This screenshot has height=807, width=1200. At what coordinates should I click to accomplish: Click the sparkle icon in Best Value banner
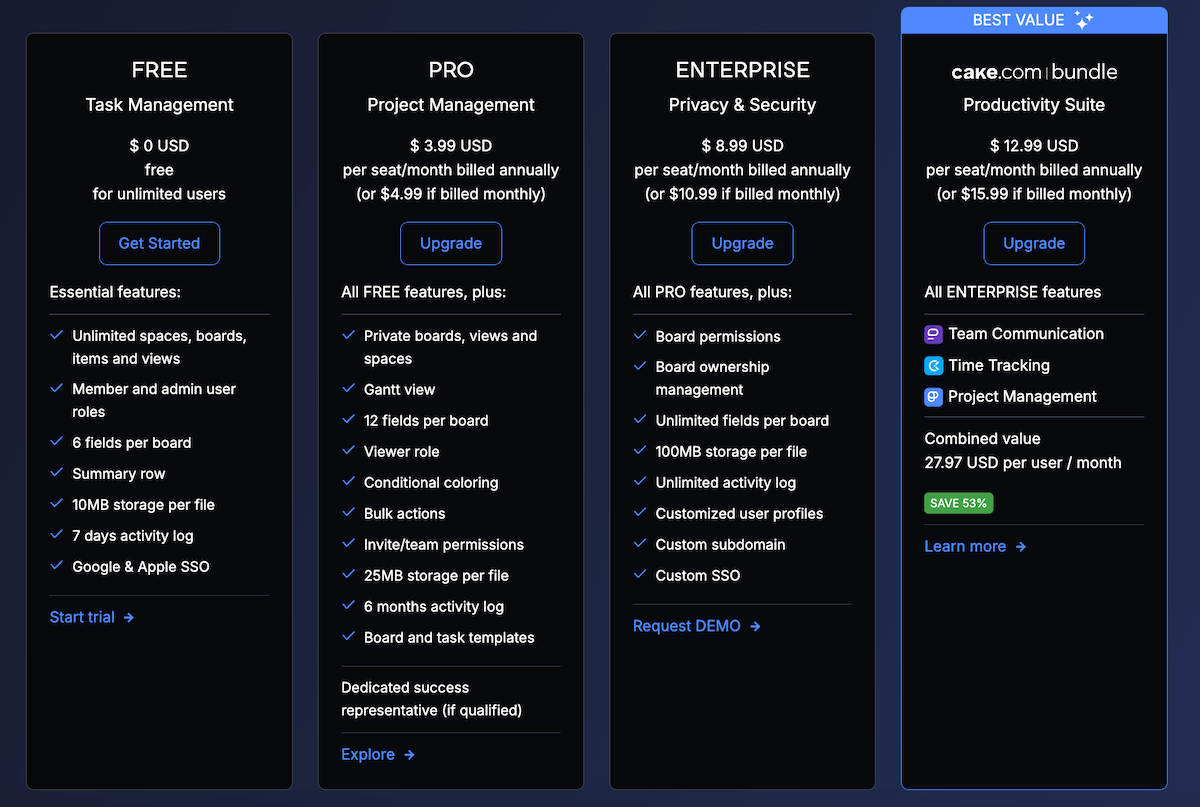(x=1083, y=20)
